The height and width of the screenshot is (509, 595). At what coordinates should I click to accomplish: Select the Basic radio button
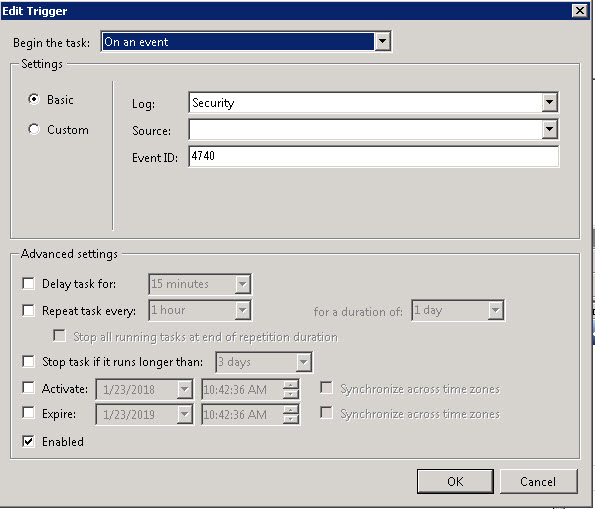point(34,99)
